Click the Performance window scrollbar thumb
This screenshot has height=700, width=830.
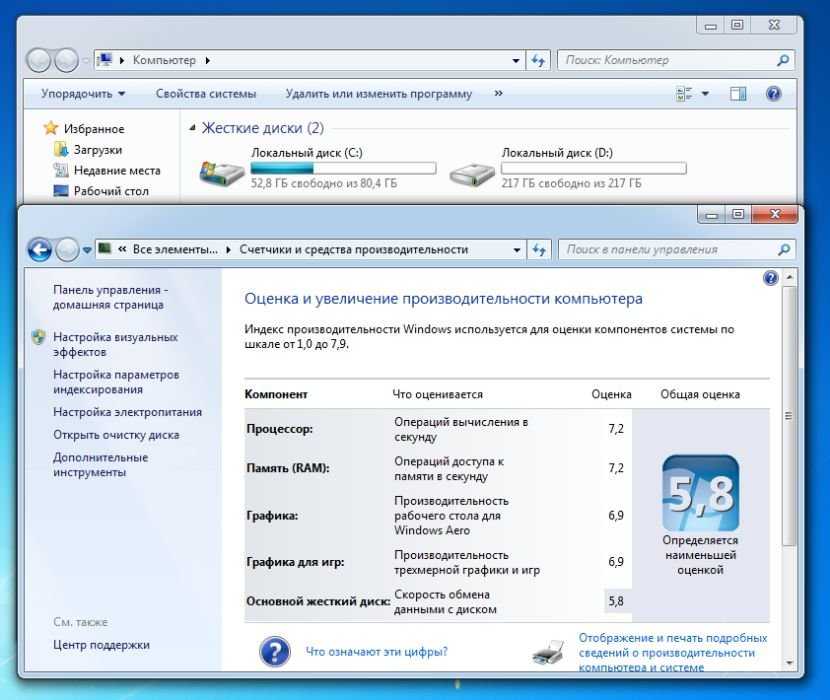tap(789, 416)
